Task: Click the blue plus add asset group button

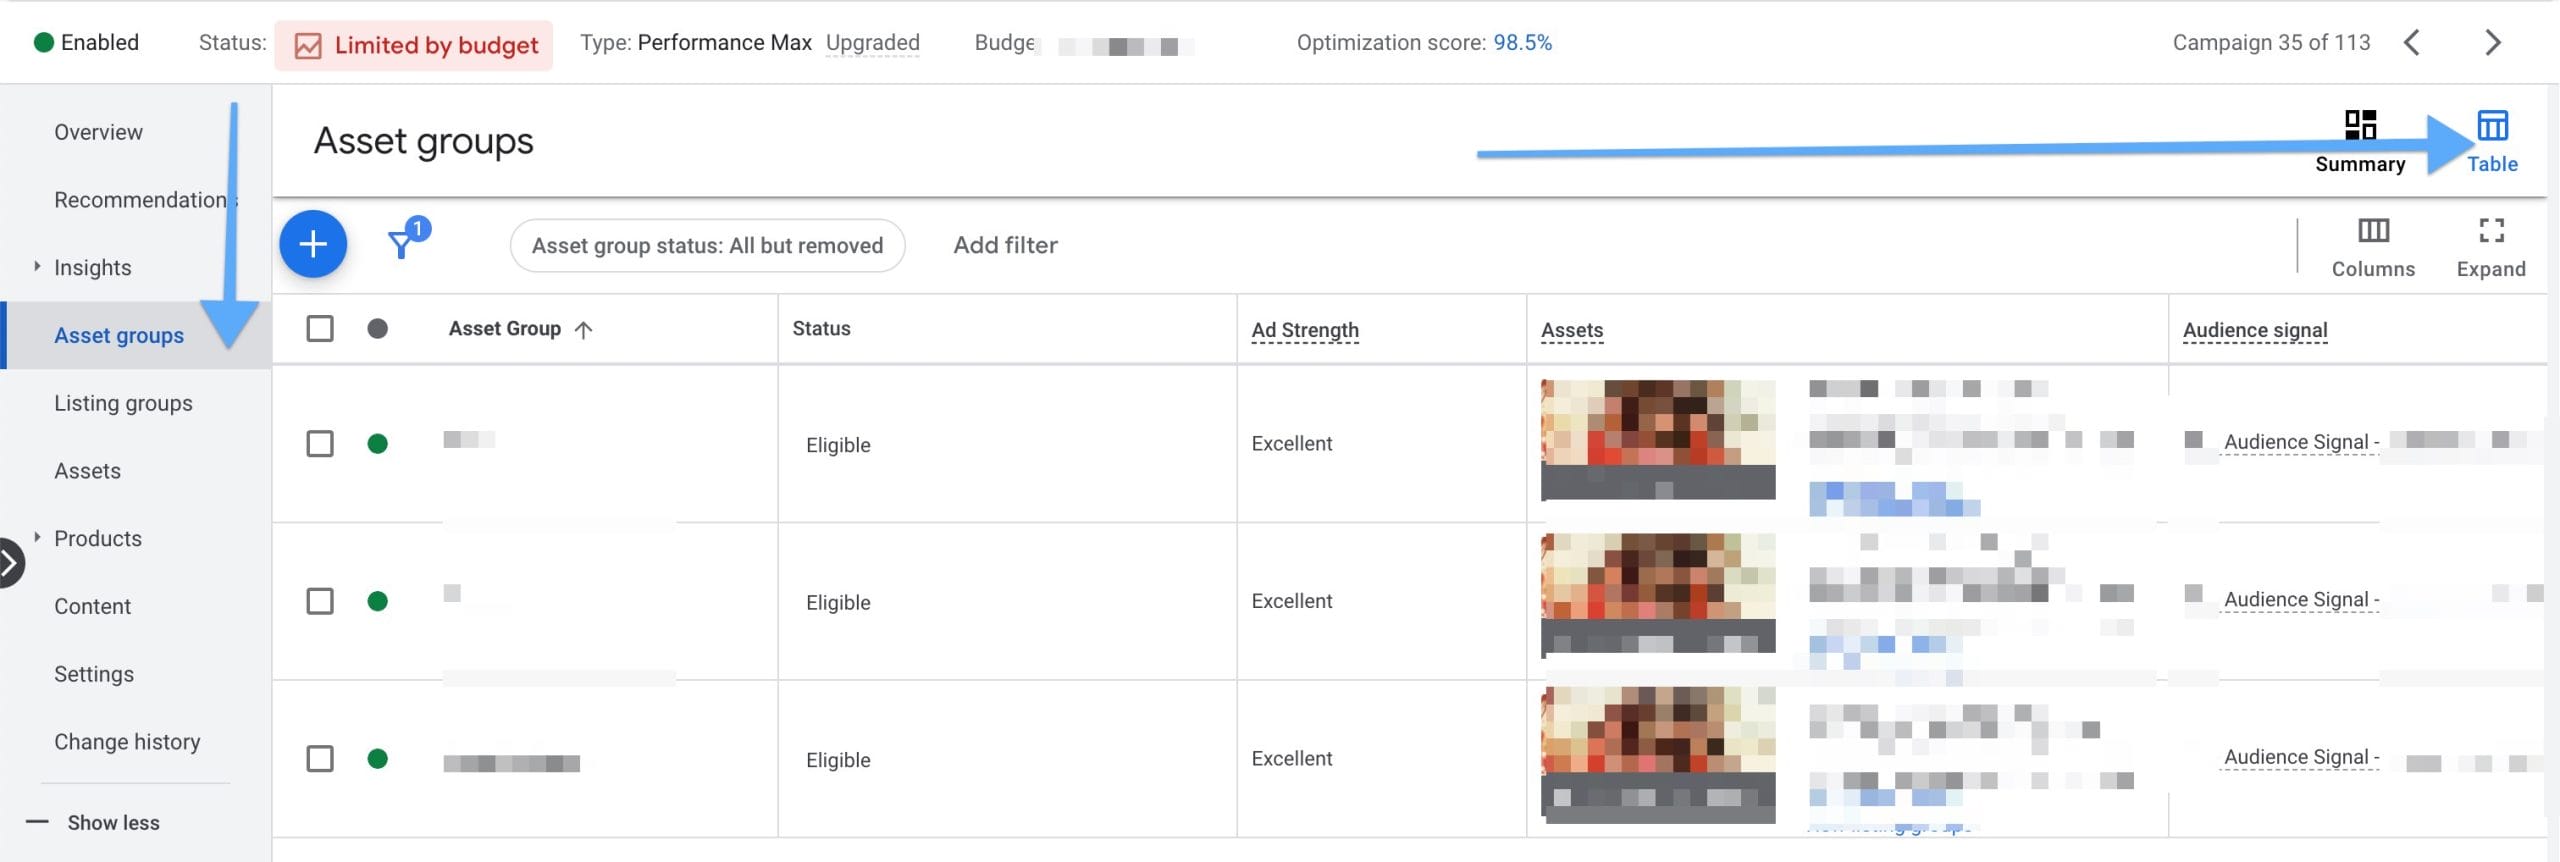Action: (313, 244)
